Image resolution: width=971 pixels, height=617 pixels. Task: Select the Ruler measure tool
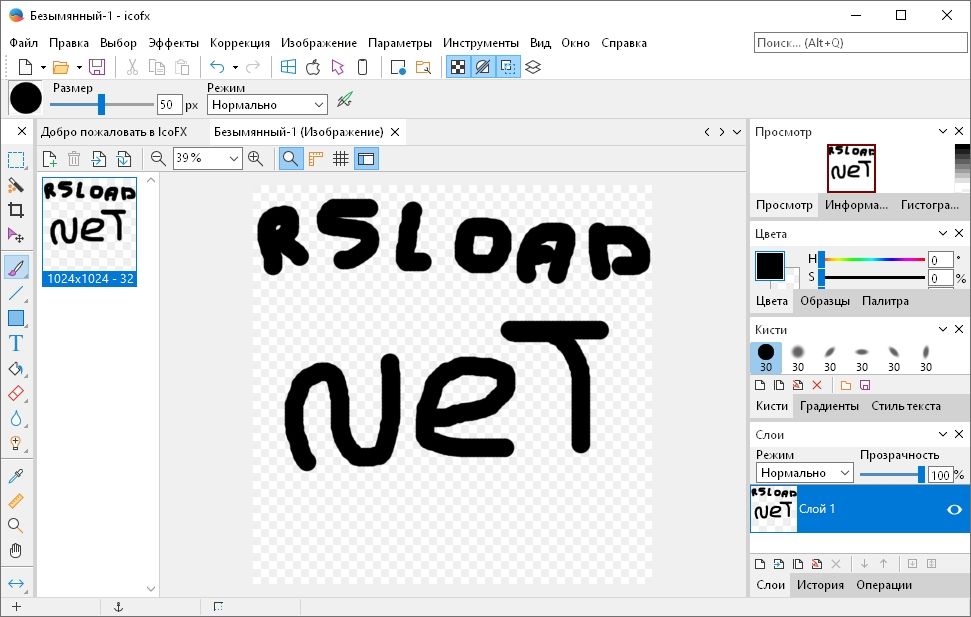click(x=16, y=501)
